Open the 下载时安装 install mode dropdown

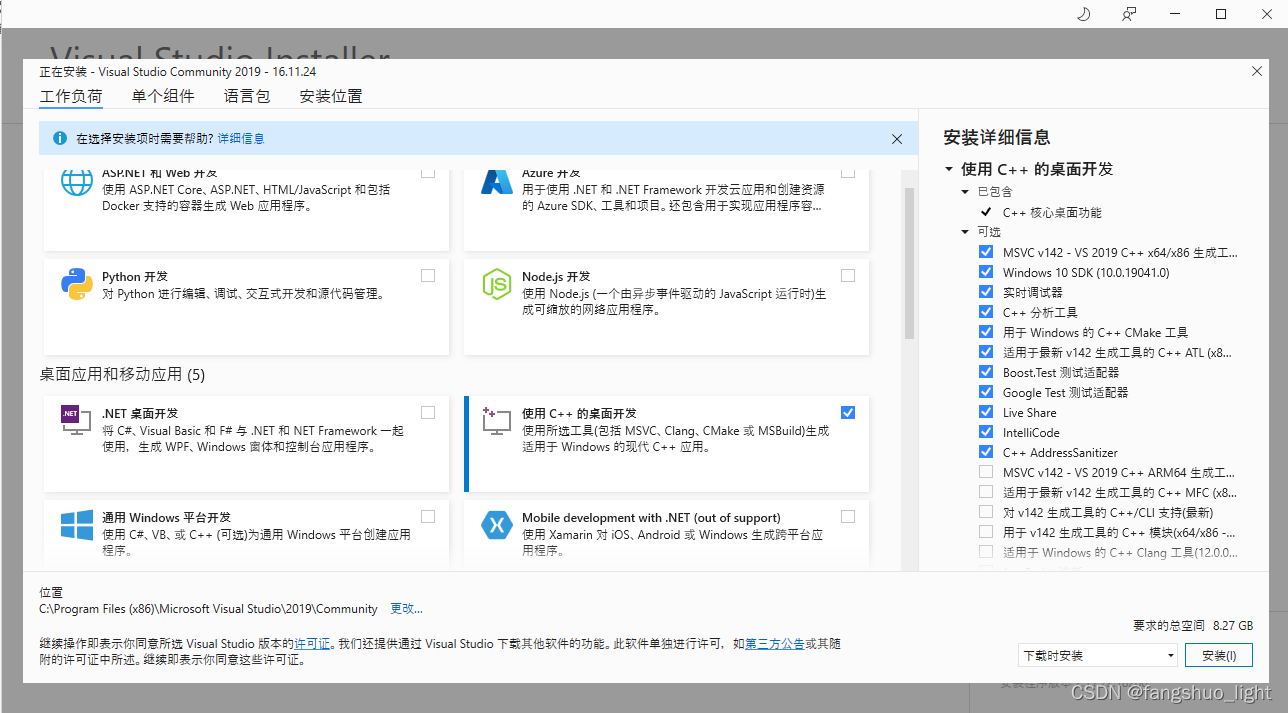pyautogui.click(x=1098, y=656)
